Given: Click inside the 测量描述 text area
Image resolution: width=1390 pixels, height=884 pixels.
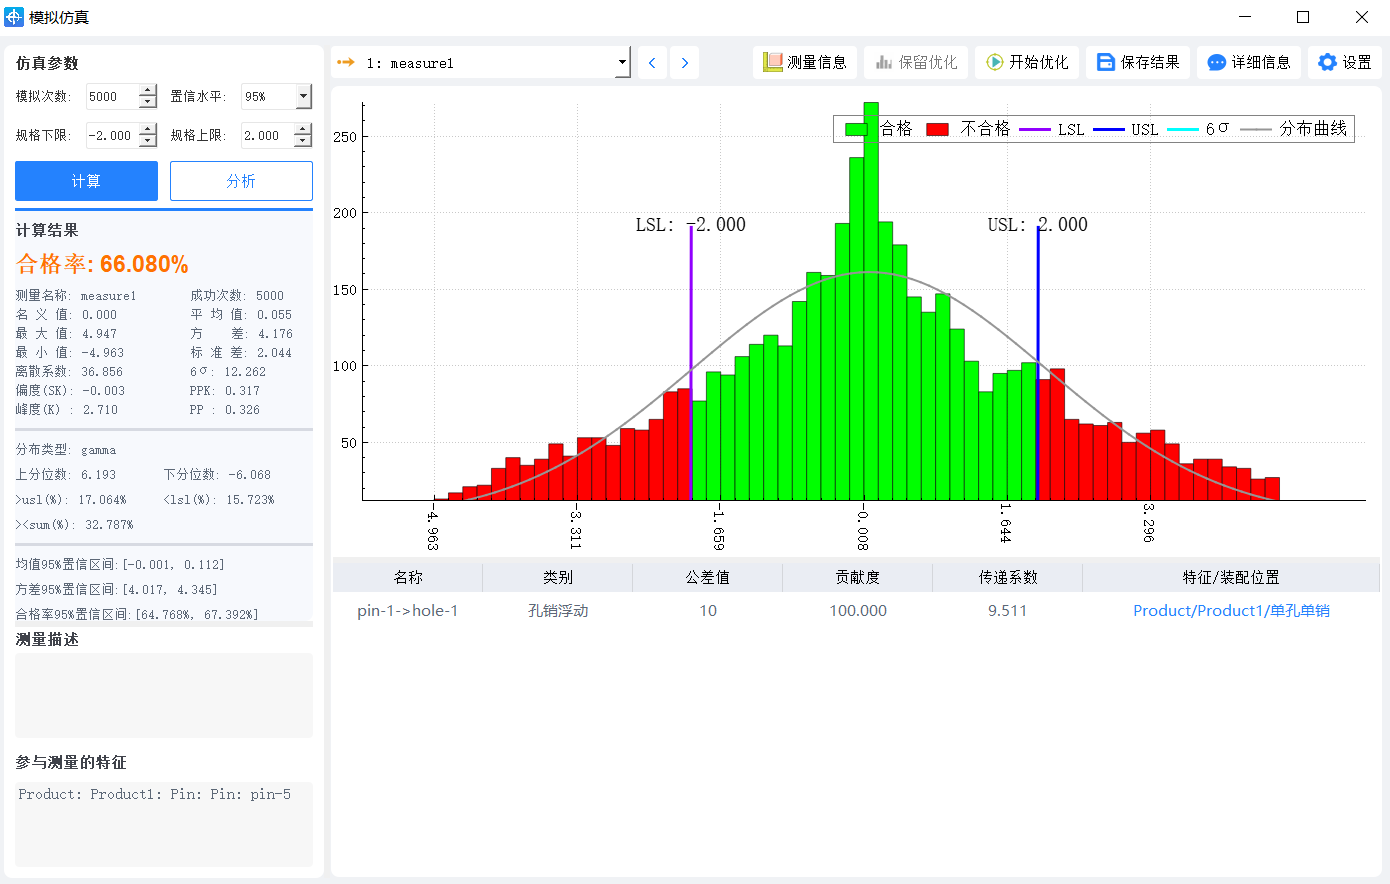Looking at the screenshot, I should coord(164,695).
